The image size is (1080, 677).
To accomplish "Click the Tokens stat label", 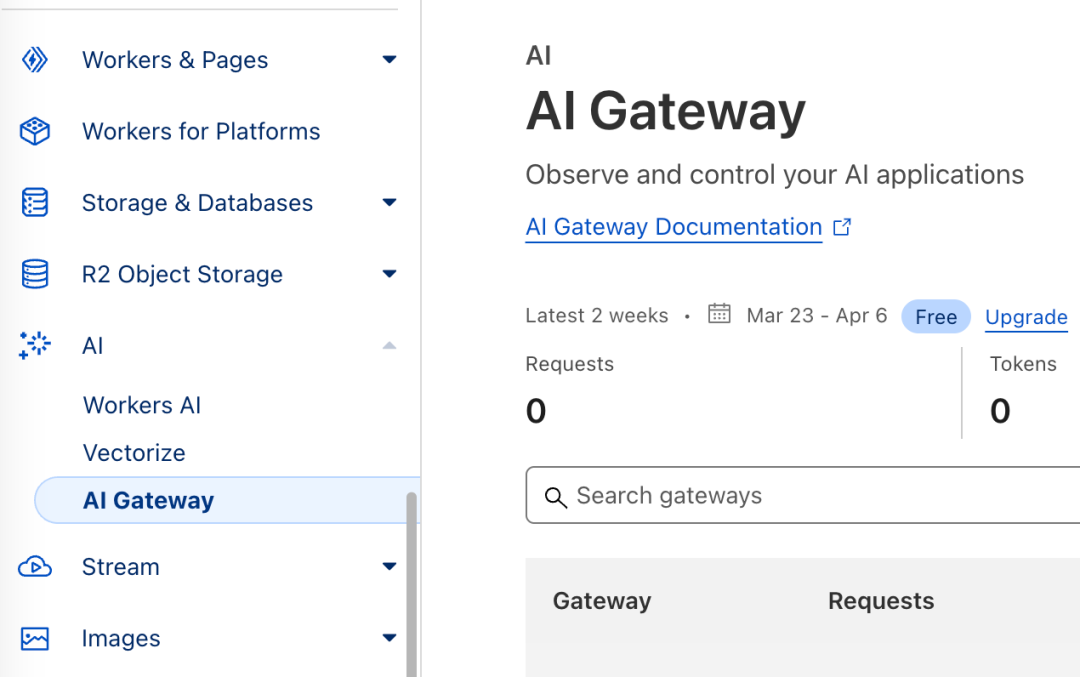I will coord(1023,364).
